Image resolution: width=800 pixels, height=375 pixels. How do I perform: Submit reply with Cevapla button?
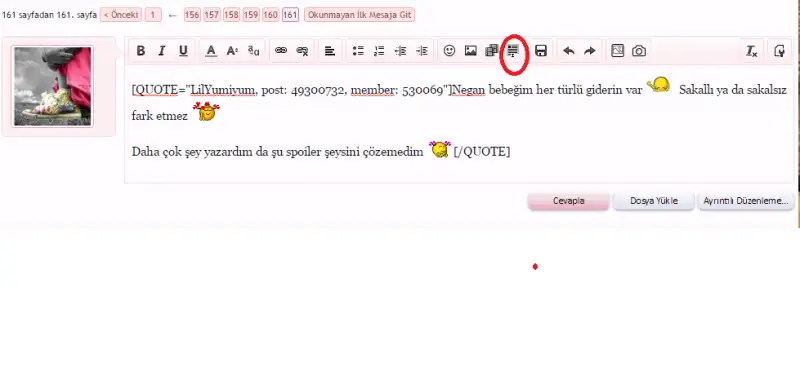[568, 201]
